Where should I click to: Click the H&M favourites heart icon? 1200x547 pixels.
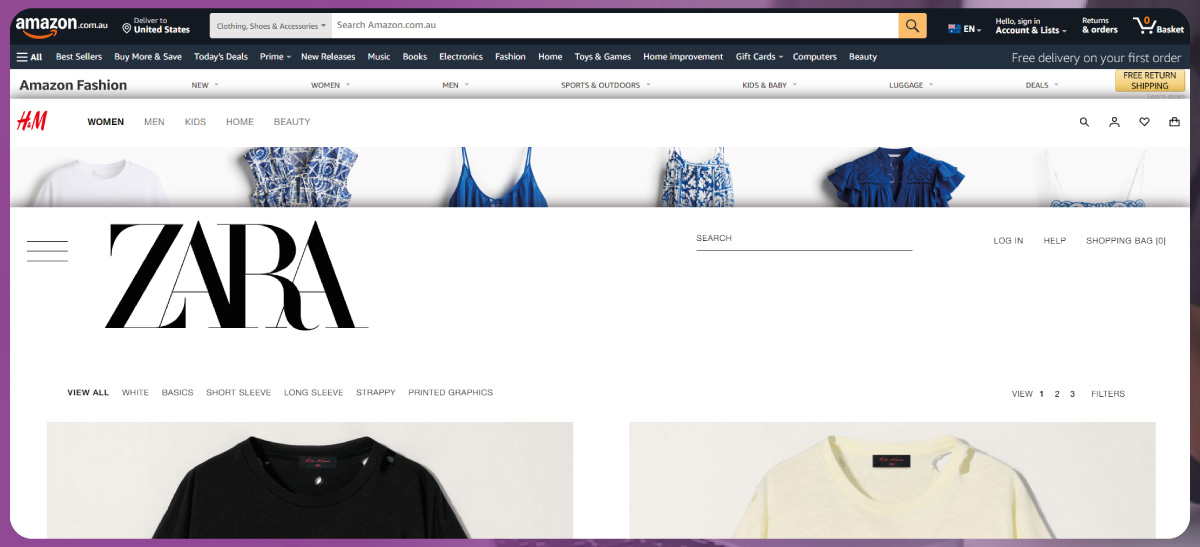[x=1144, y=122]
